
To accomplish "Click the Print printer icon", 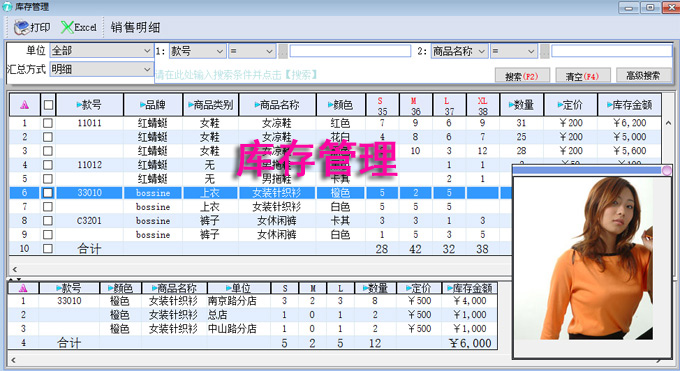I will (x=22, y=28).
